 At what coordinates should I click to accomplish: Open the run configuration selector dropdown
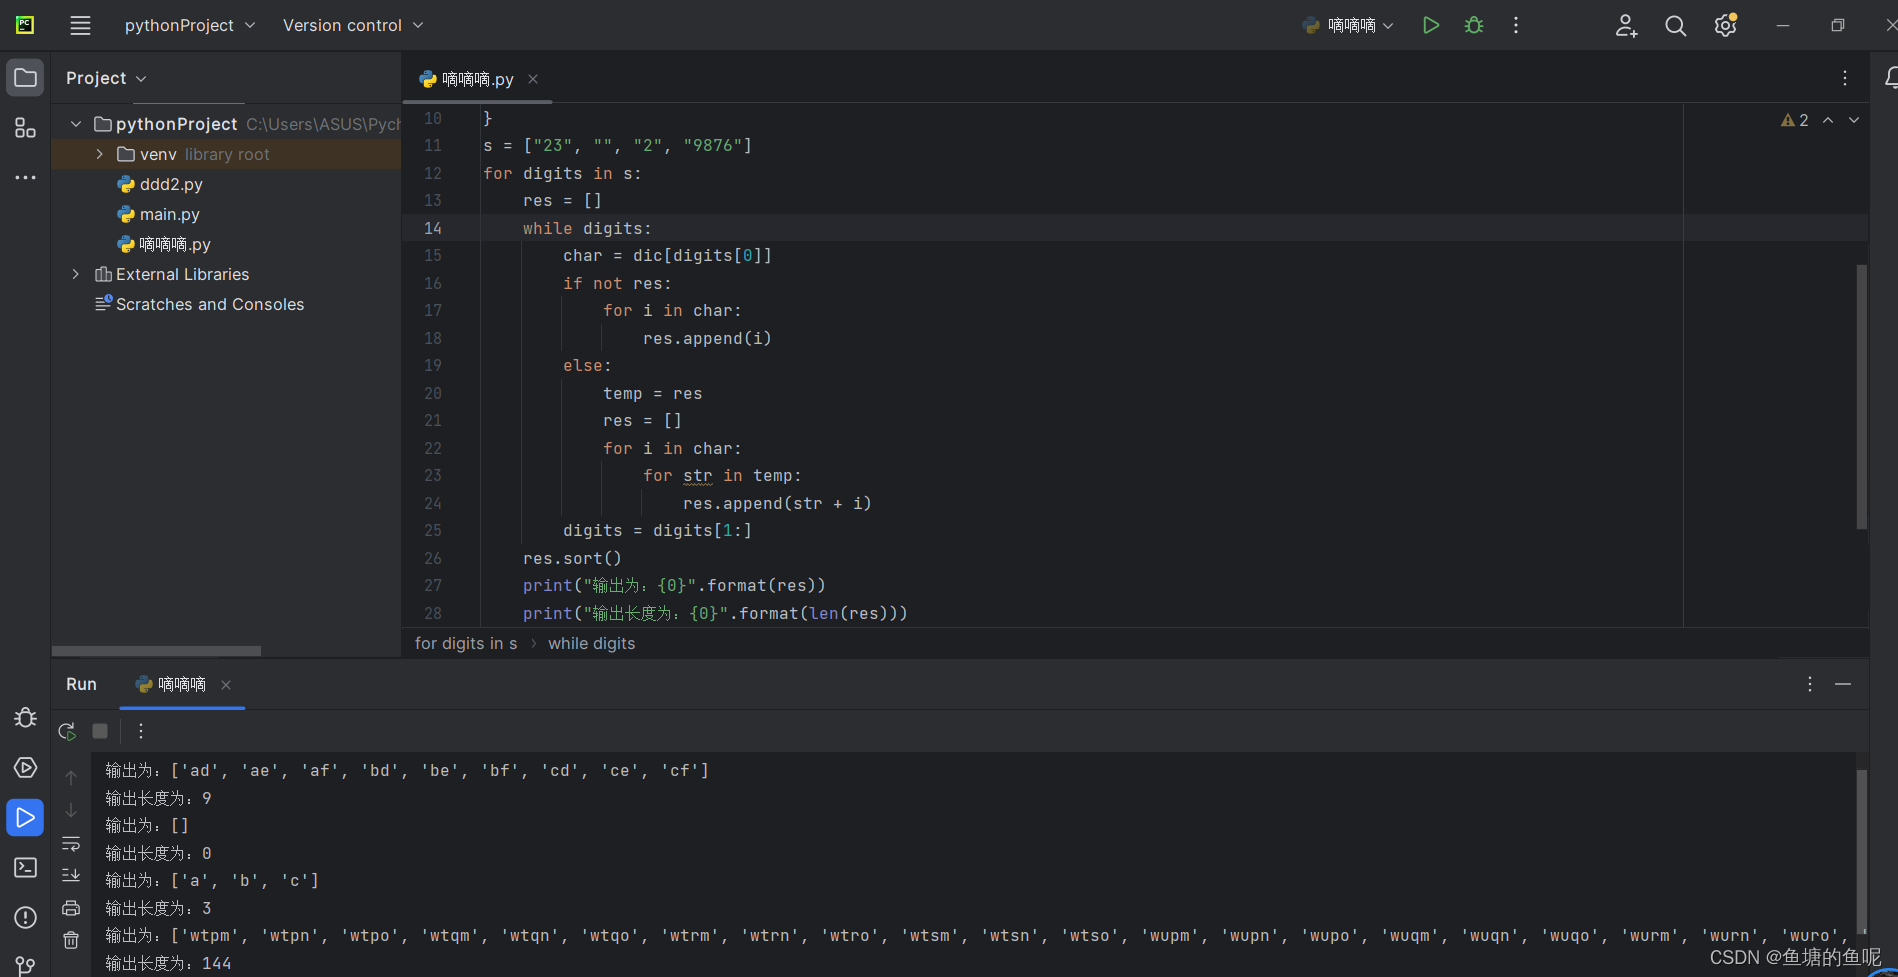click(x=1349, y=25)
